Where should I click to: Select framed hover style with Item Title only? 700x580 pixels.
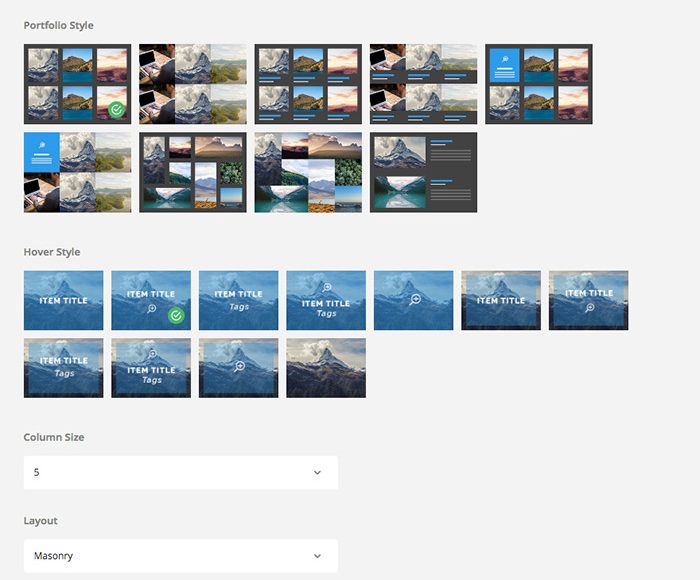click(x=501, y=300)
